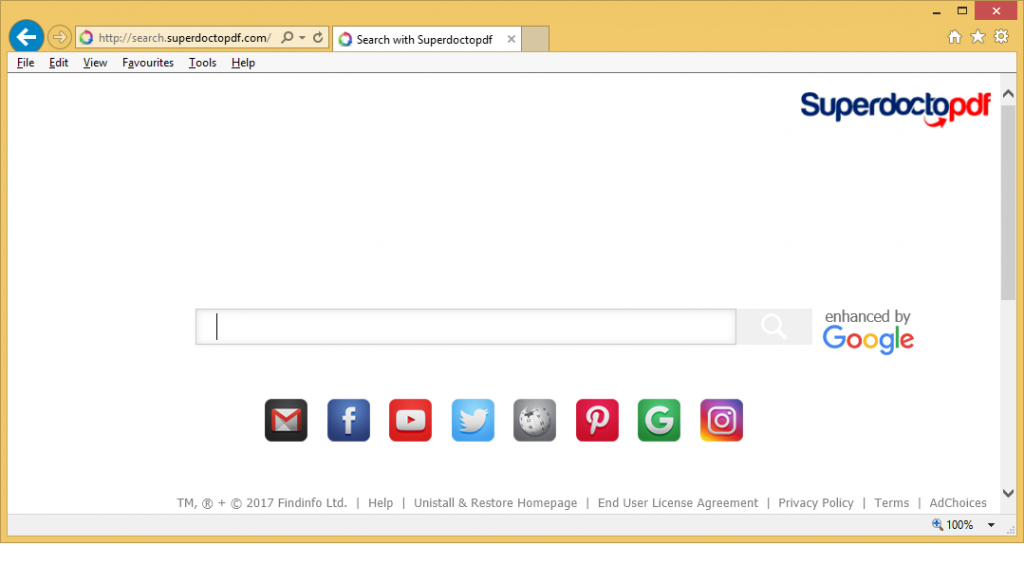Screen dimensions: 1024x565
Task: Click the forward navigation arrow
Action: click(59, 37)
